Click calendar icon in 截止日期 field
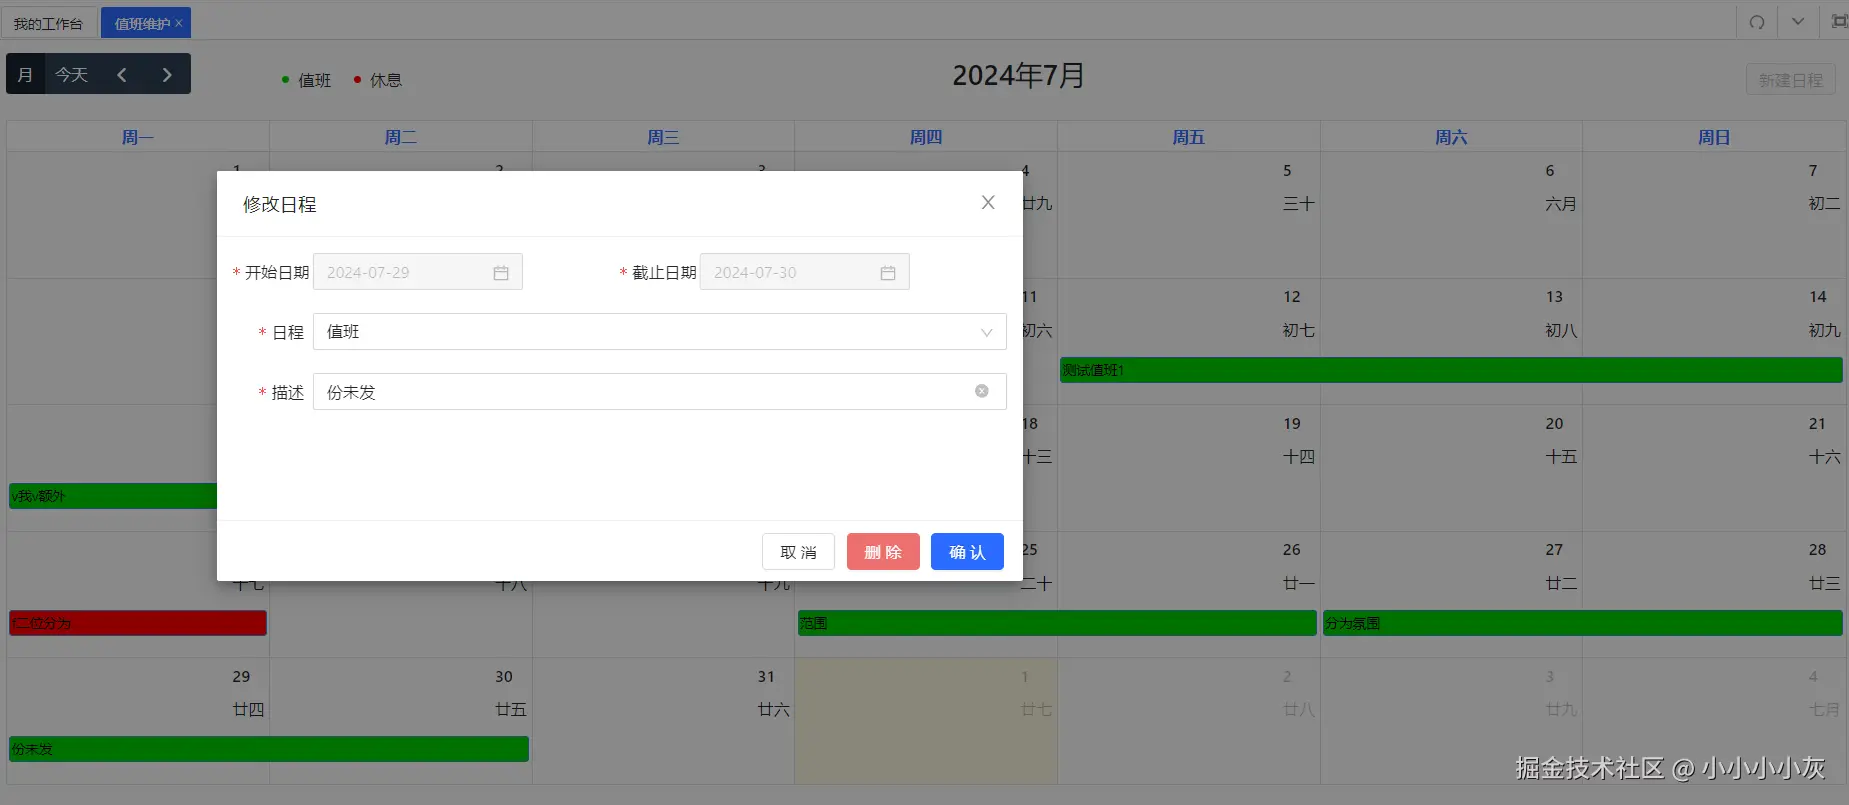1849x805 pixels. click(x=888, y=273)
